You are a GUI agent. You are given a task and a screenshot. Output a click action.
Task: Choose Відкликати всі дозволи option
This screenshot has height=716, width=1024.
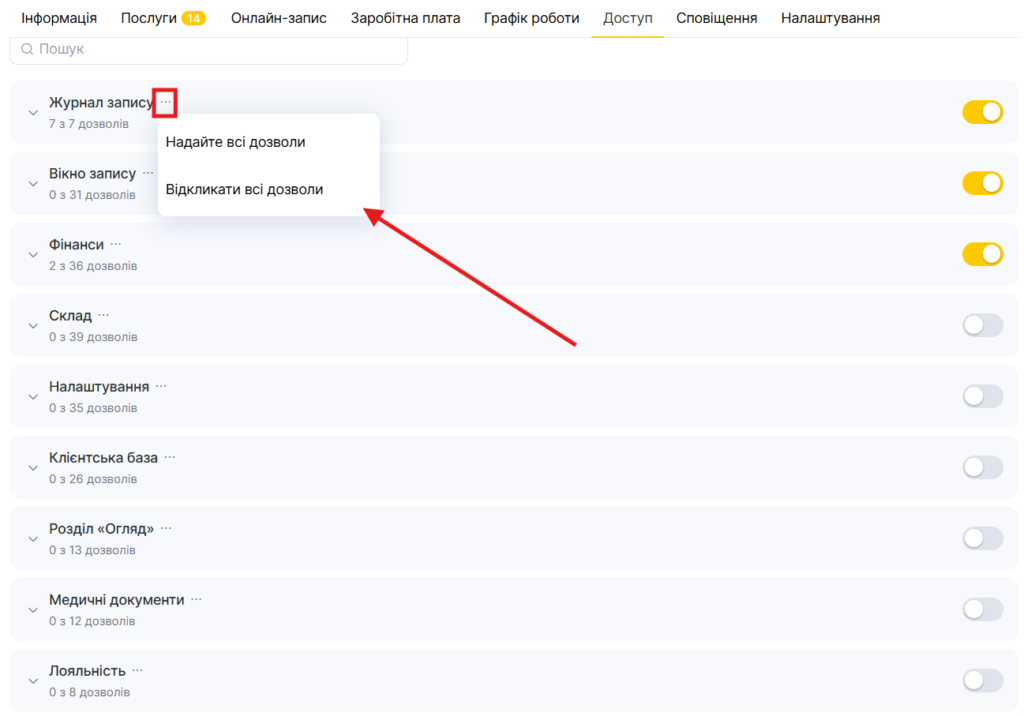tap(244, 189)
